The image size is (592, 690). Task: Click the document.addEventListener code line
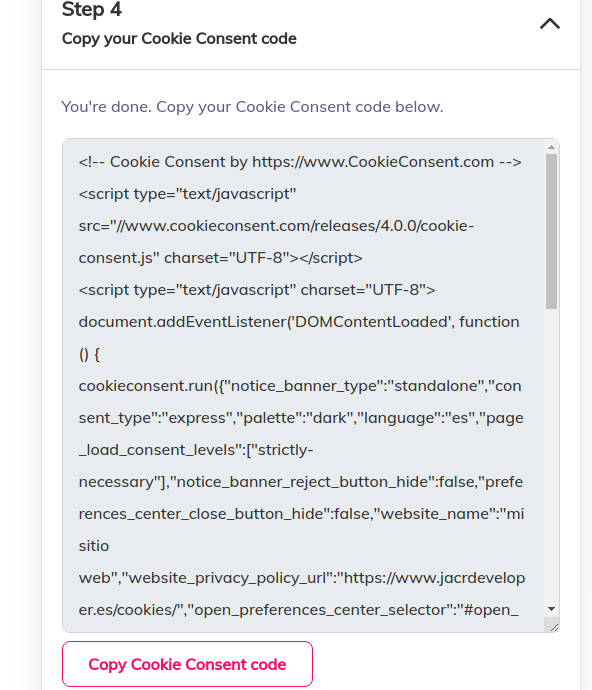(299, 322)
